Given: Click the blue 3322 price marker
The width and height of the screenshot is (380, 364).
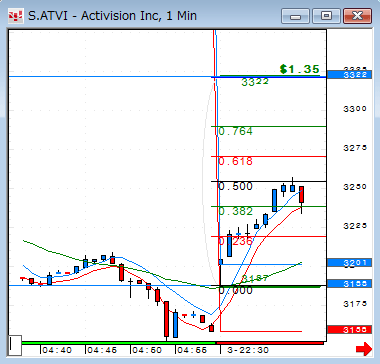Looking at the screenshot, I should (x=350, y=75).
